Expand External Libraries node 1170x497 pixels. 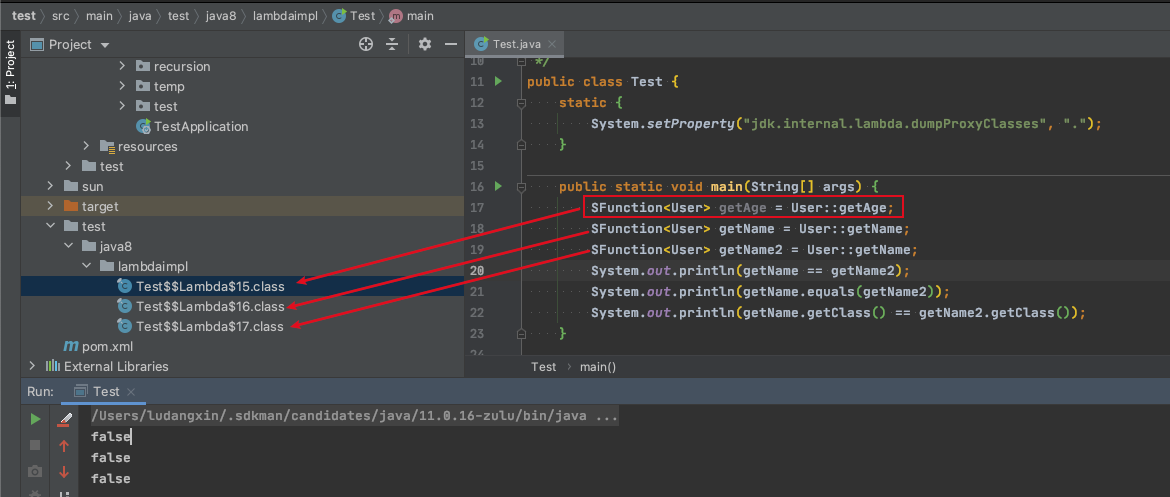pyautogui.click(x=32, y=366)
